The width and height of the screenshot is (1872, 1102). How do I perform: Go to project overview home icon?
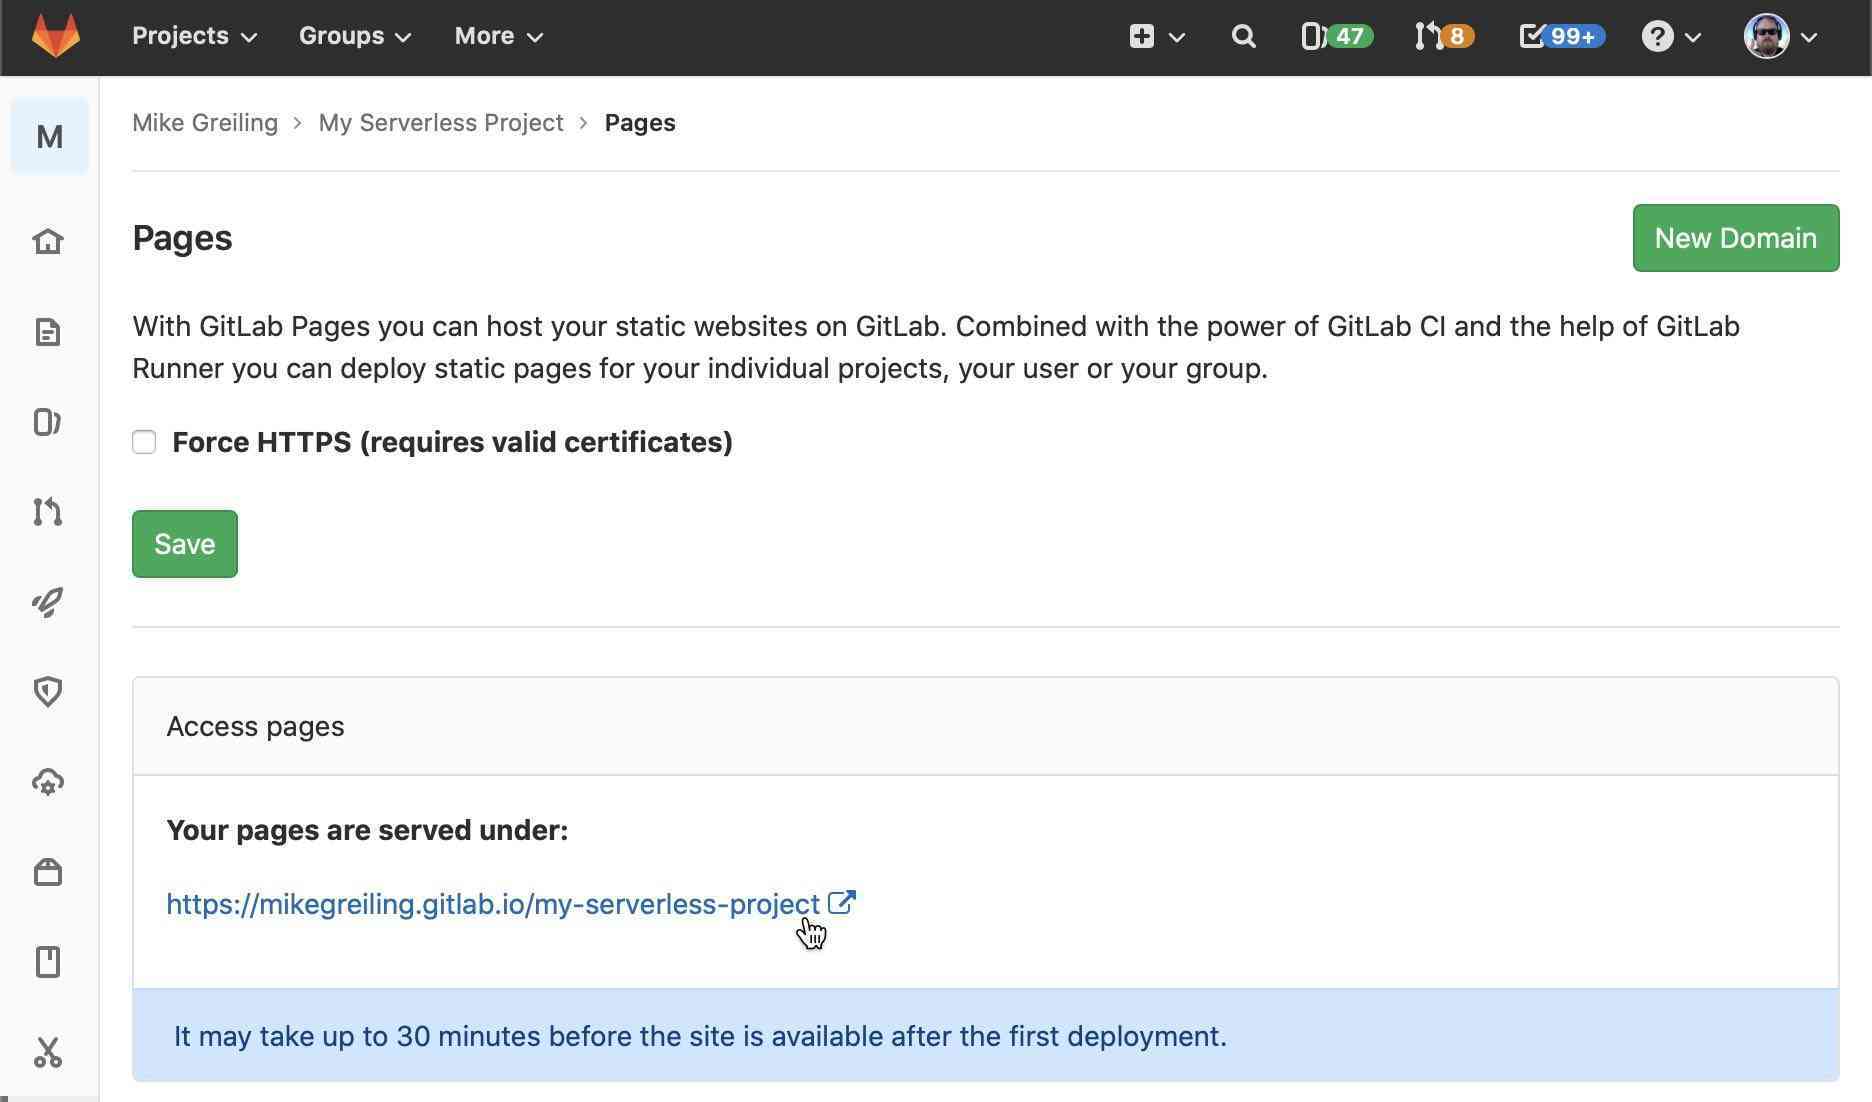[48, 241]
